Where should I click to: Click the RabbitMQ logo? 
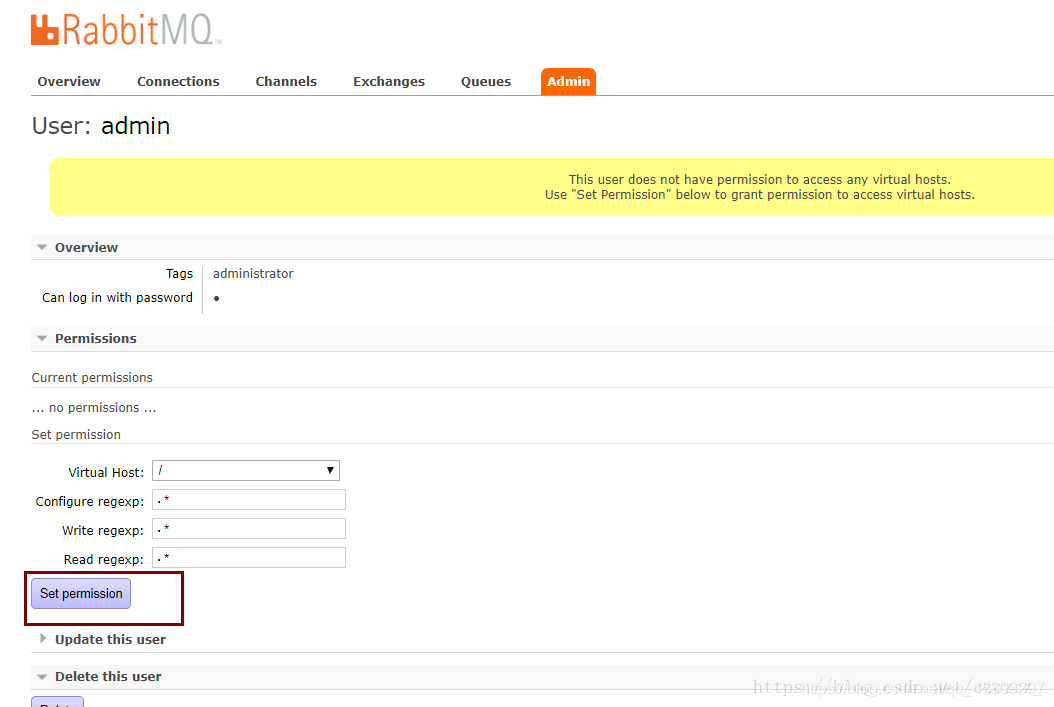coord(126,30)
